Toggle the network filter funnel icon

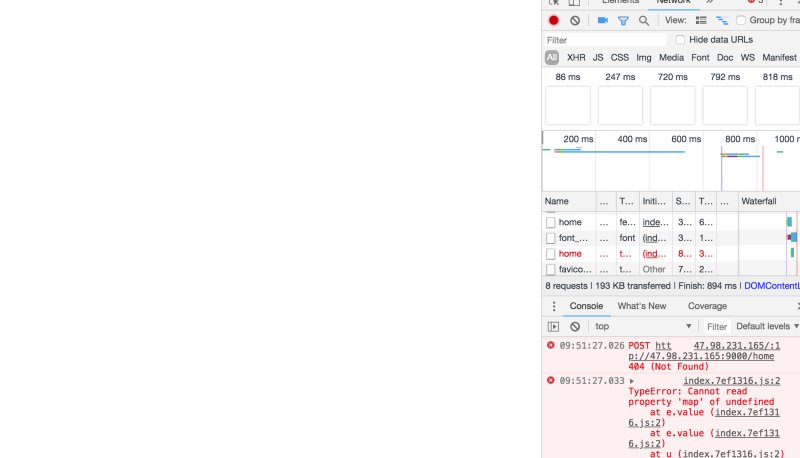[623, 20]
